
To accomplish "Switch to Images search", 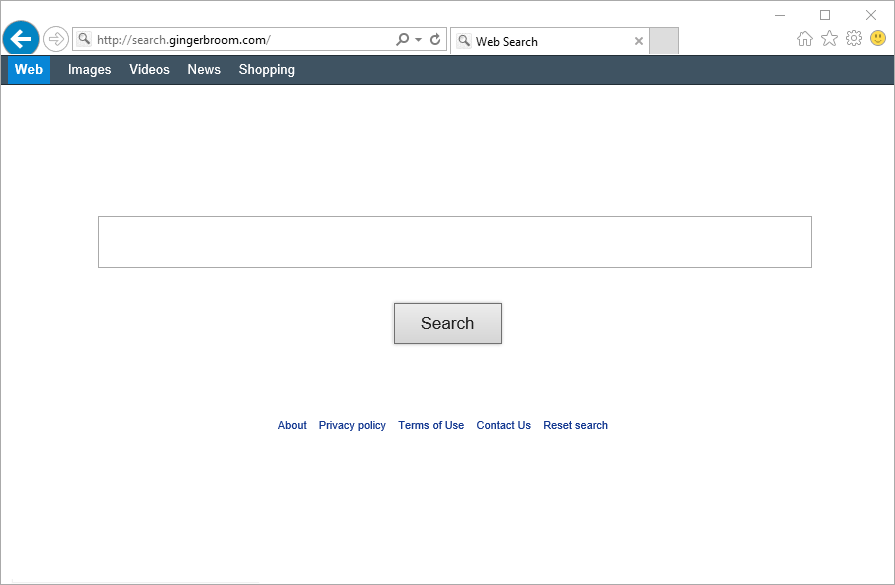I will point(90,70).
